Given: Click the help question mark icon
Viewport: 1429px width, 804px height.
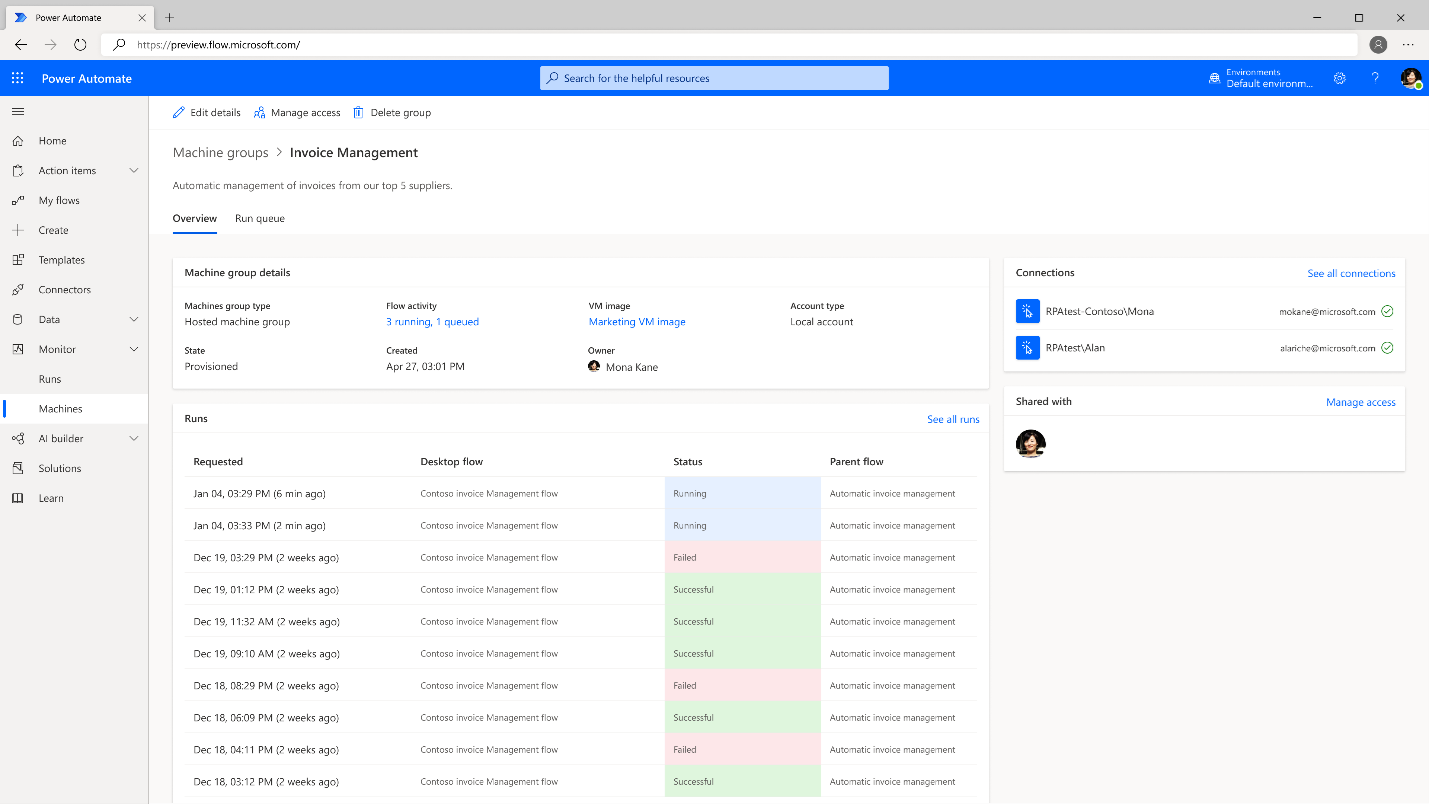Looking at the screenshot, I should (1375, 77).
